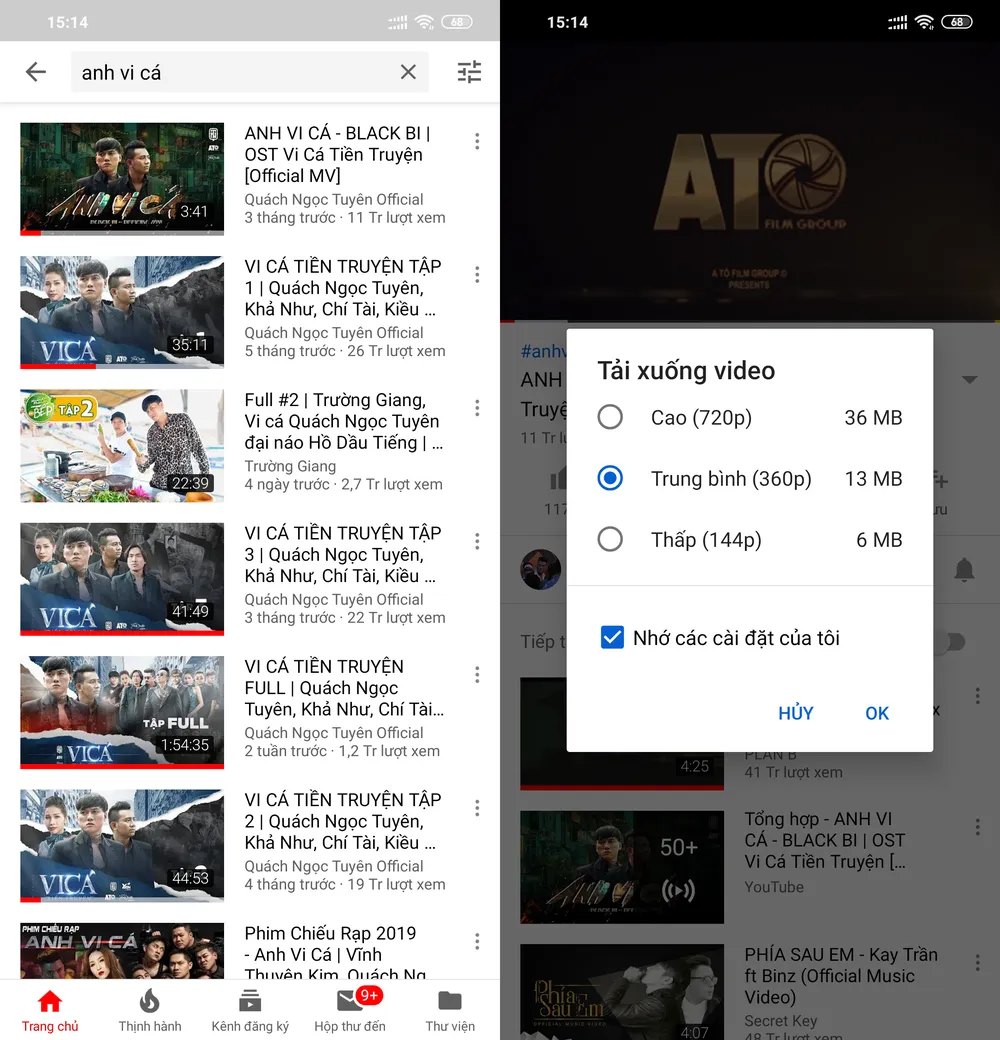The width and height of the screenshot is (1000, 1040).
Task: Open thumbnail of the 44:53 VI CÁ video
Action: point(122,845)
